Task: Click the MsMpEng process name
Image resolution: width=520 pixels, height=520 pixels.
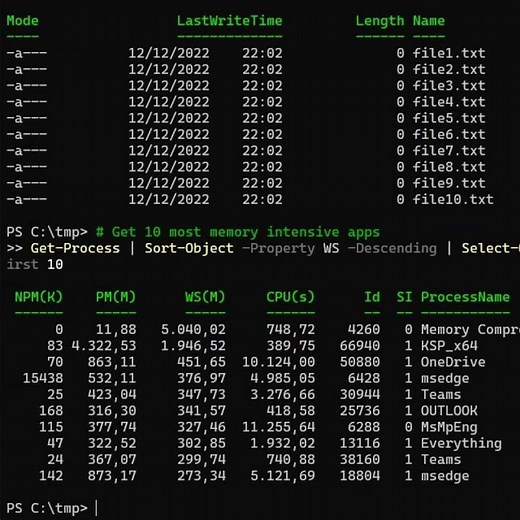Action: click(x=449, y=427)
